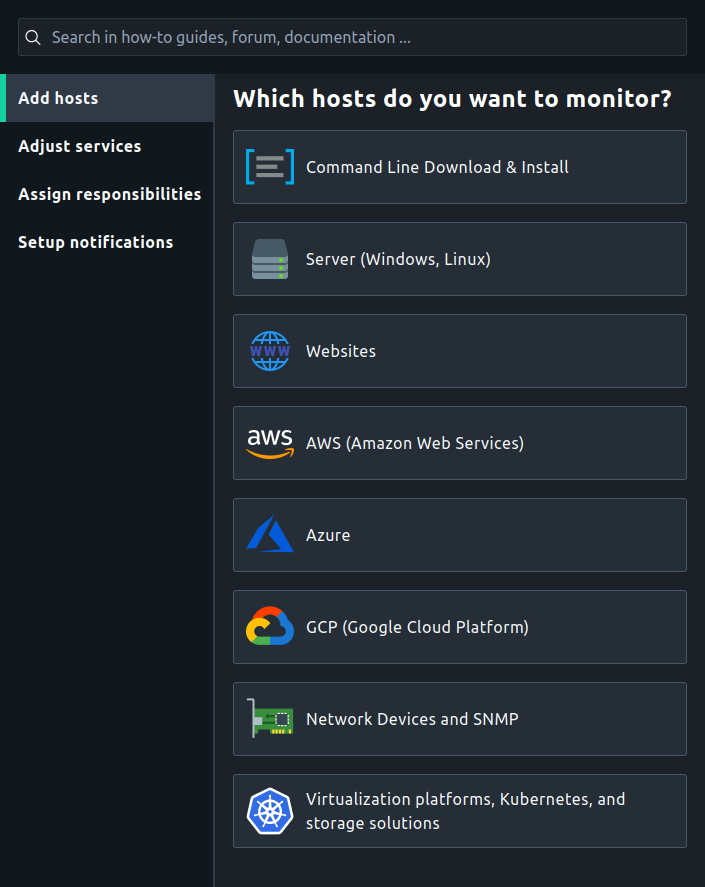Choose GCP (Google Cloud Platform)
This screenshot has width=705, height=887.
pos(459,627)
